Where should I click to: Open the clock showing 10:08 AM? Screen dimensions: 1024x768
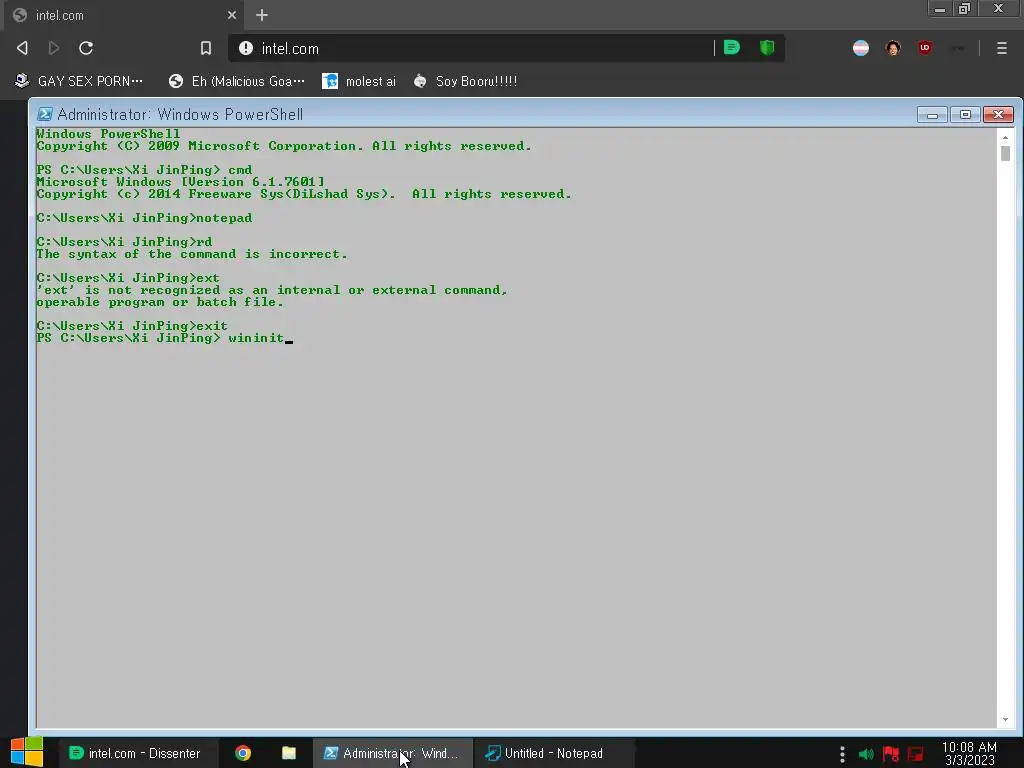[969, 753]
